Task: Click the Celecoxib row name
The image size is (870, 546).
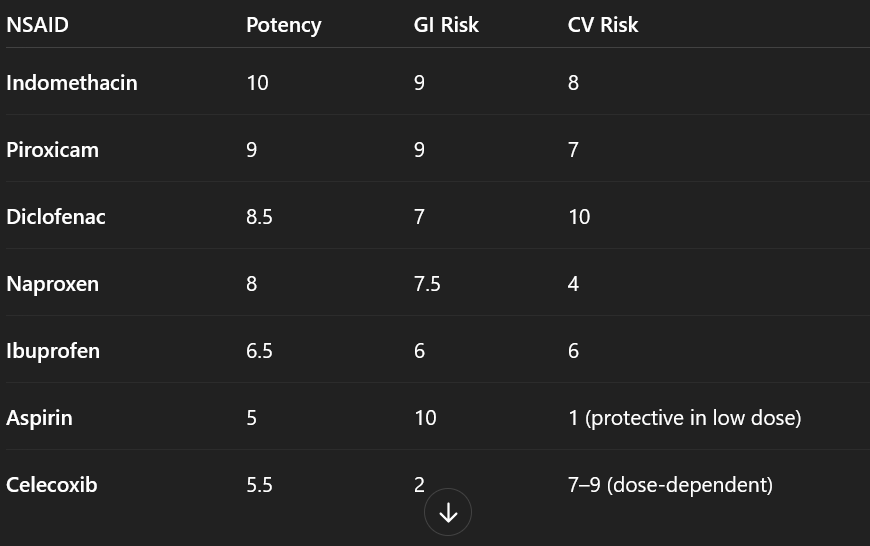Action: (52, 485)
